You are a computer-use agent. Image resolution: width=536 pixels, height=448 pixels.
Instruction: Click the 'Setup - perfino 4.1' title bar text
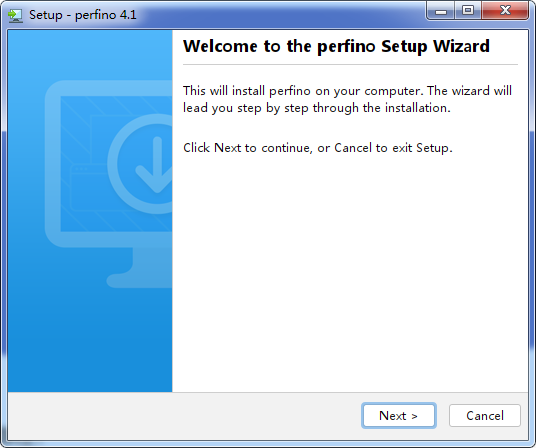click(x=83, y=15)
